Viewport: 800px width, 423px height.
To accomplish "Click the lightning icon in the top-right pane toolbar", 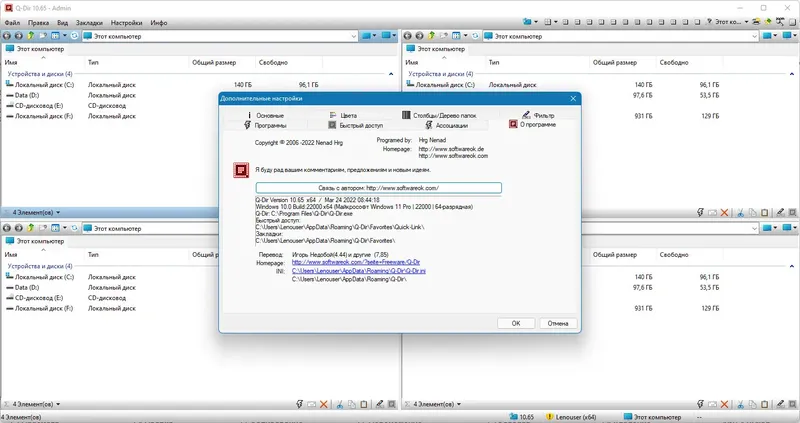I will [700, 212].
